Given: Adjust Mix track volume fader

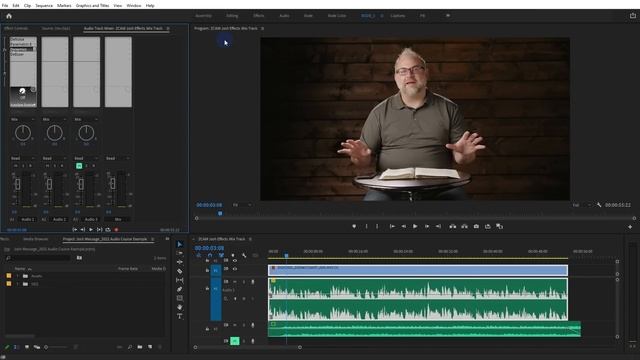Looking at the screenshot, I should pos(113,184).
